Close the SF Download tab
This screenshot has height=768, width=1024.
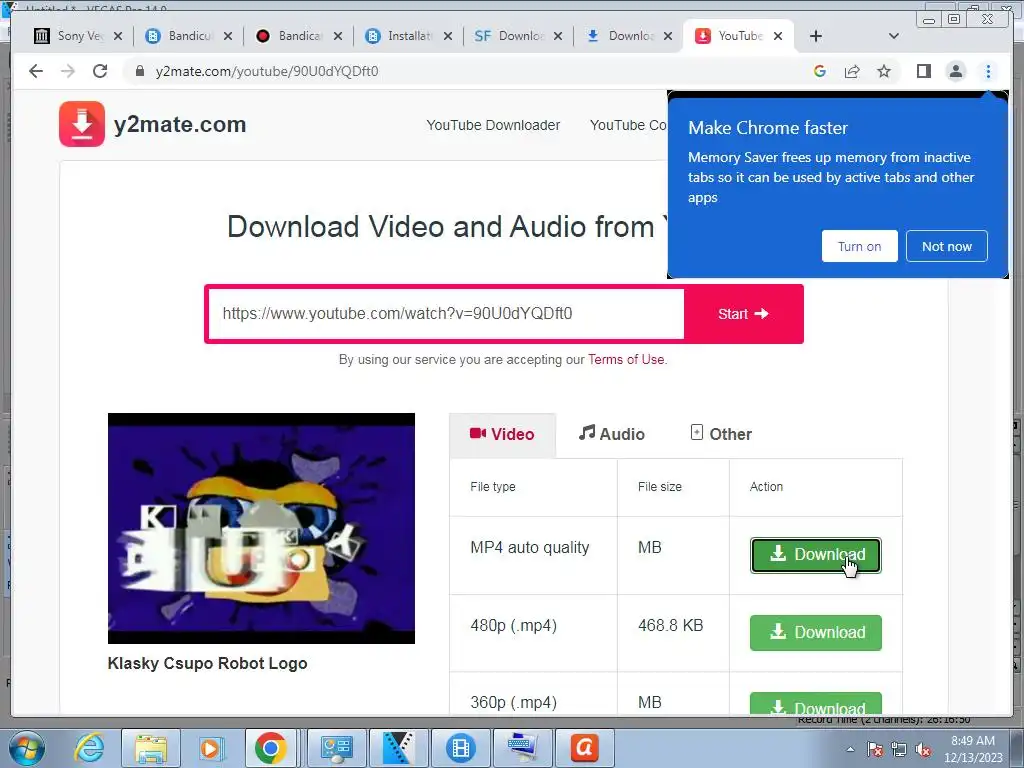click(558, 36)
